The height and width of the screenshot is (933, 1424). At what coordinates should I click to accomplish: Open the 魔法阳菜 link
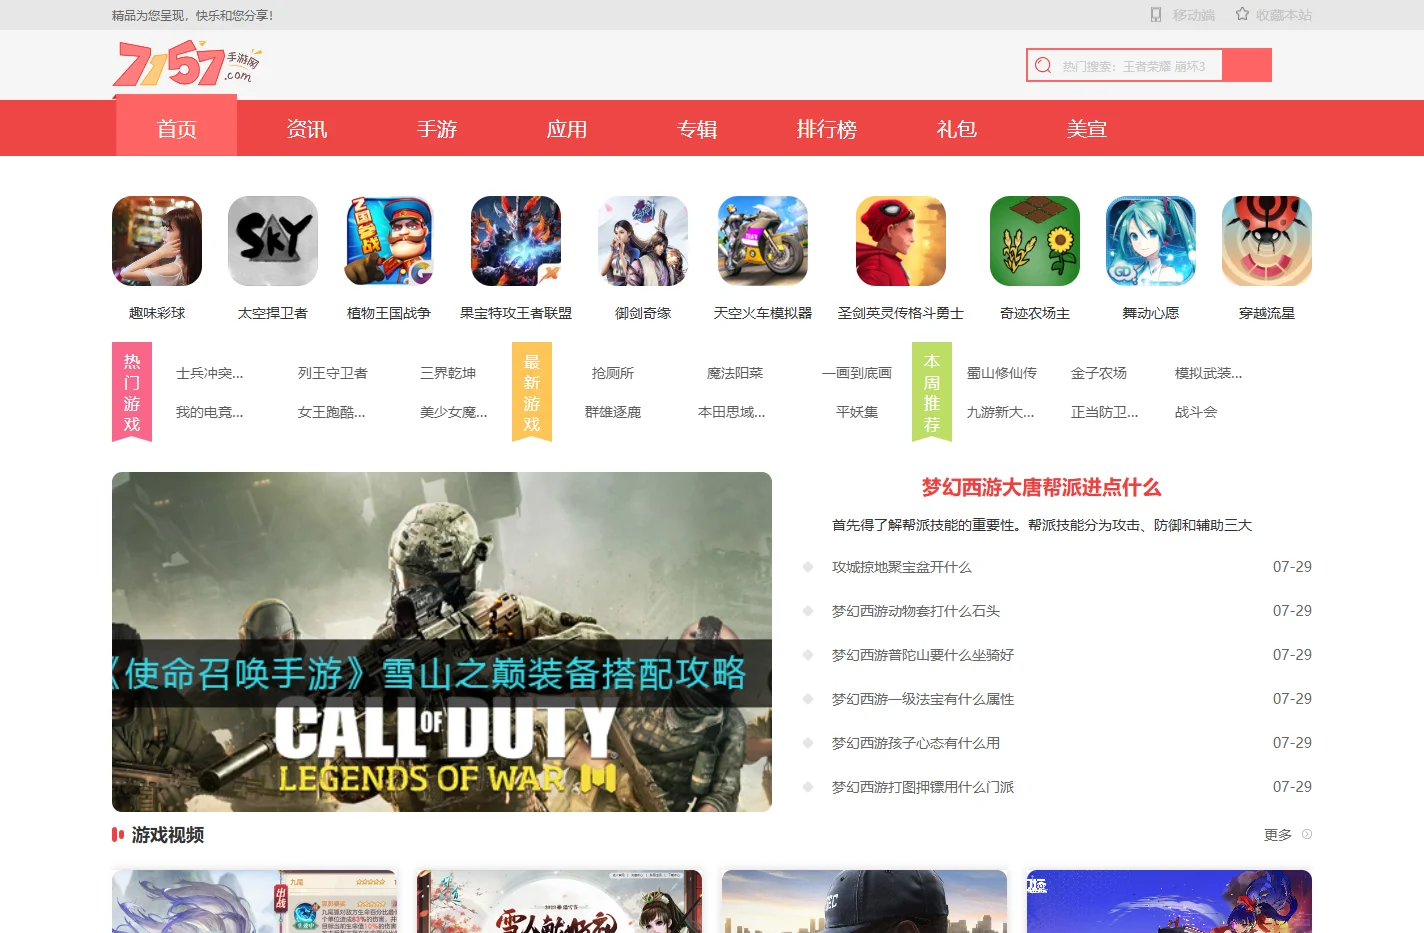(x=735, y=373)
